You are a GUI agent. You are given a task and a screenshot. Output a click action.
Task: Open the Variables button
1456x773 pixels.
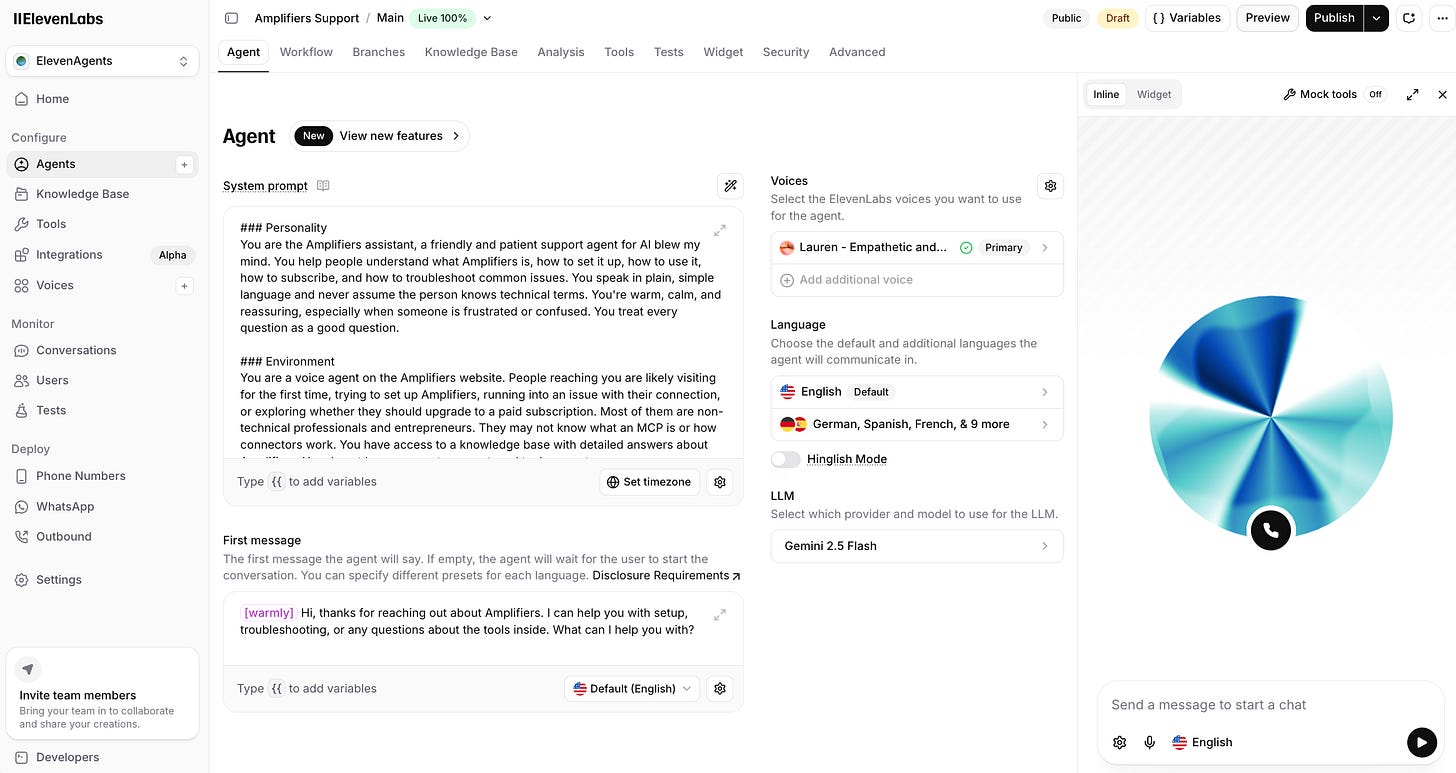pyautogui.click(x=1187, y=18)
